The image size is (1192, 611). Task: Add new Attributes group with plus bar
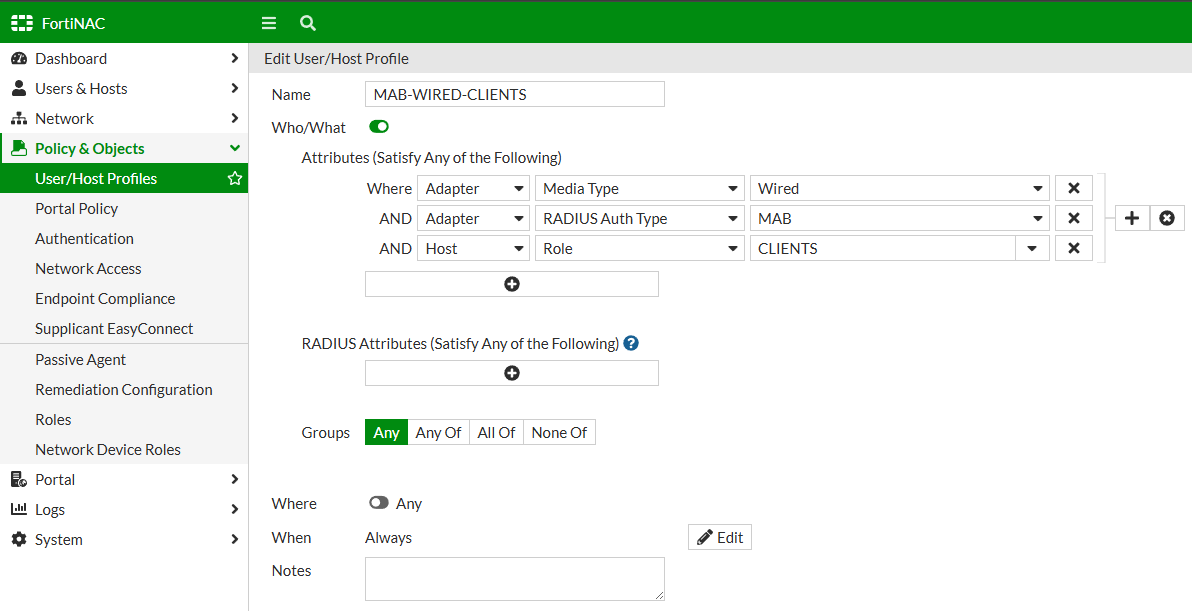(512, 284)
